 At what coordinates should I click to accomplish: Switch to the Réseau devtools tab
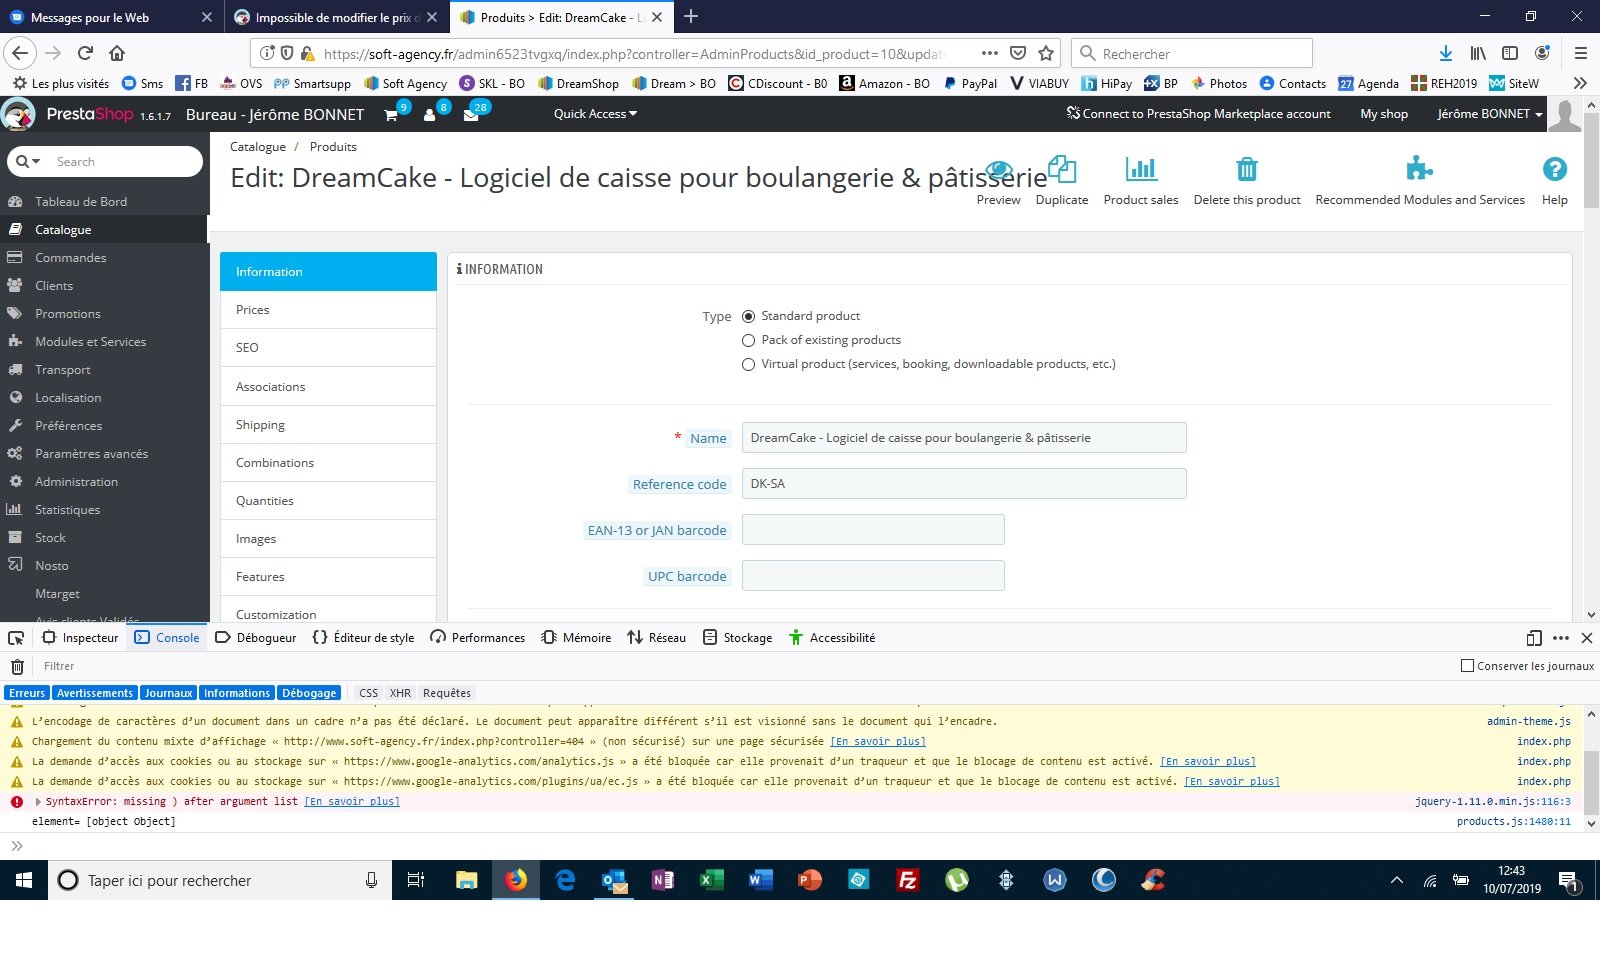657,638
